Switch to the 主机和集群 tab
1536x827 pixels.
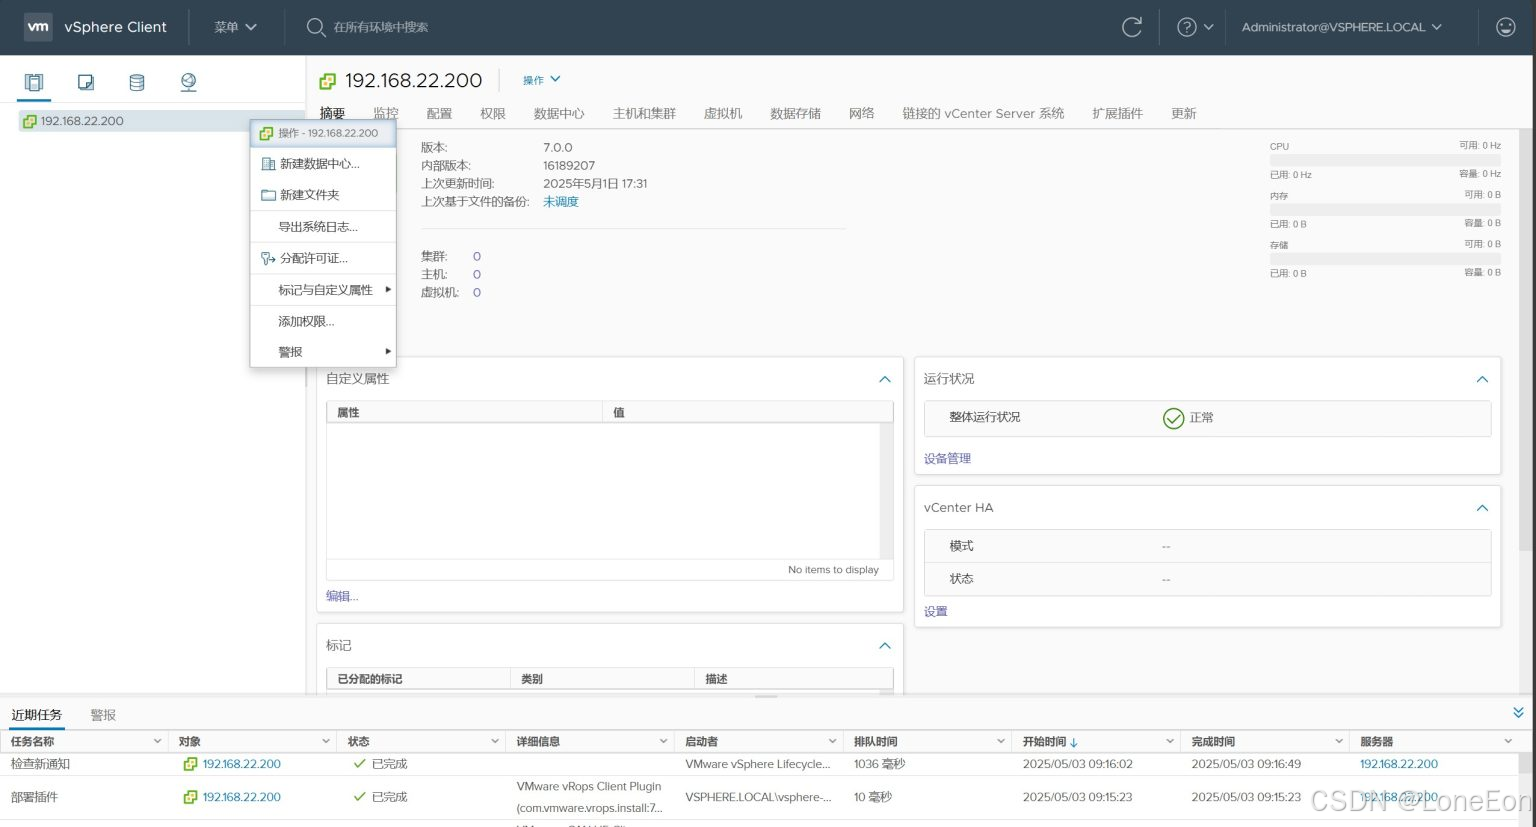pyautogui.click(x=644, y=114)
